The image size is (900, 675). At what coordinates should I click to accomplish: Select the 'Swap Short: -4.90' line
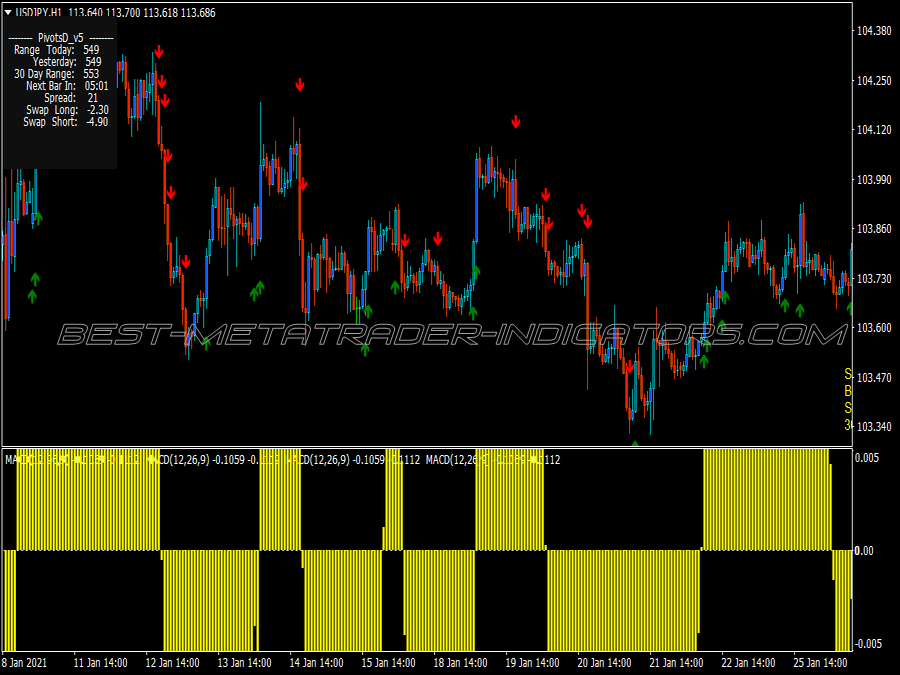coord(65,122)
